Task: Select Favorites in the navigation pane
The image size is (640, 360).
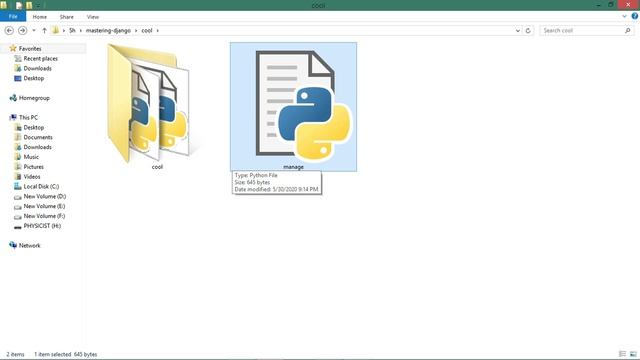Action: (x=30, y=49)
